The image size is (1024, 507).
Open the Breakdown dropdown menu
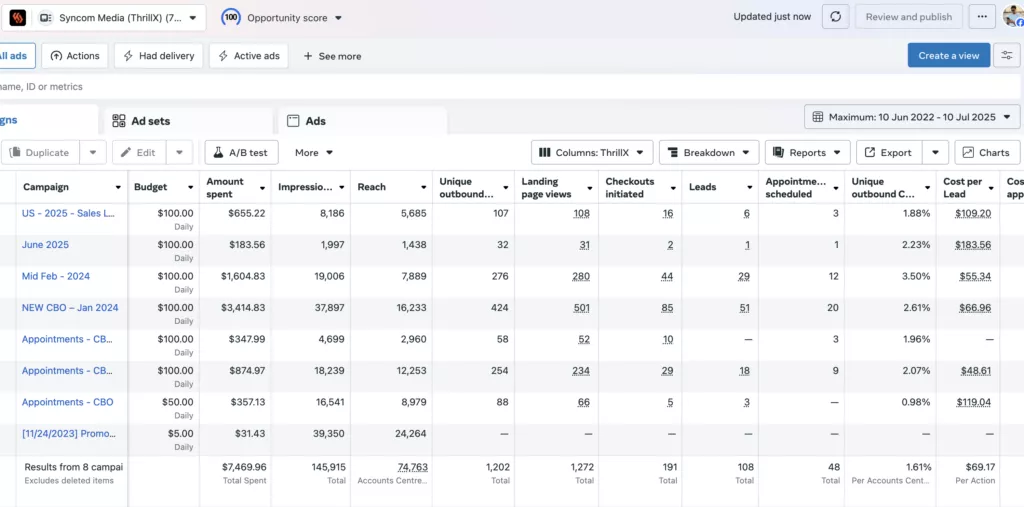707,153
